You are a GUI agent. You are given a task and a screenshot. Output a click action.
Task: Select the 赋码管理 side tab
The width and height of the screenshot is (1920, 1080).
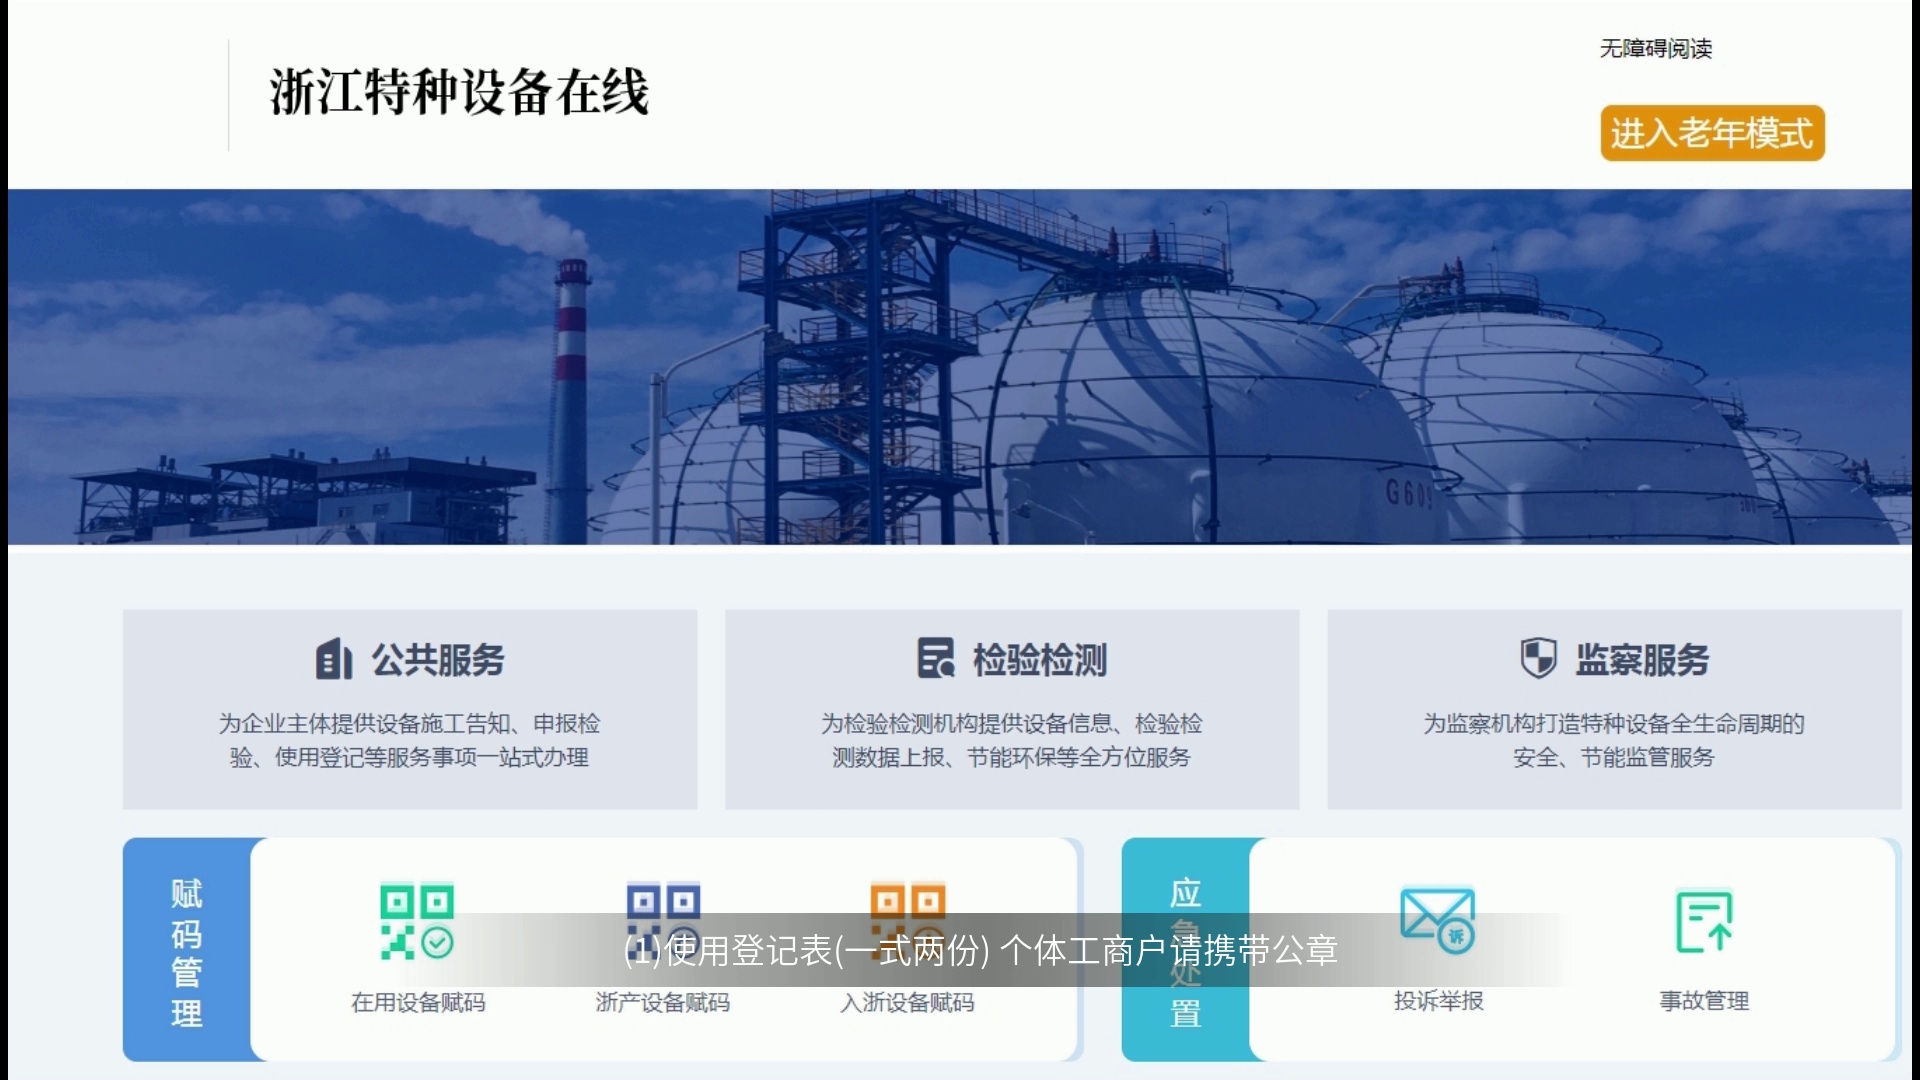pyautogui.click(x=187, y=950)
